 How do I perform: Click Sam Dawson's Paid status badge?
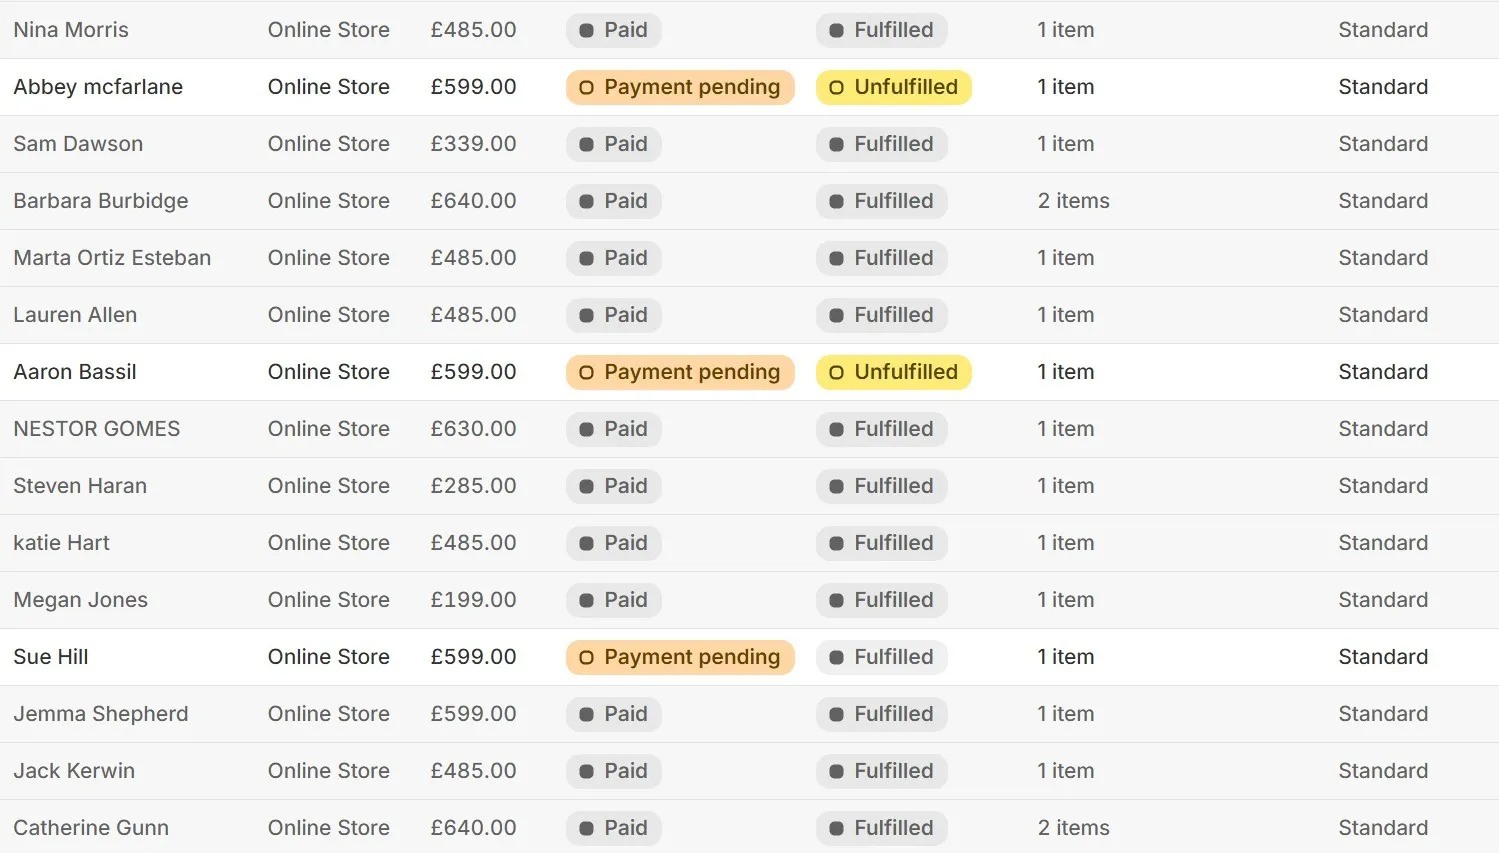point(614,144)
